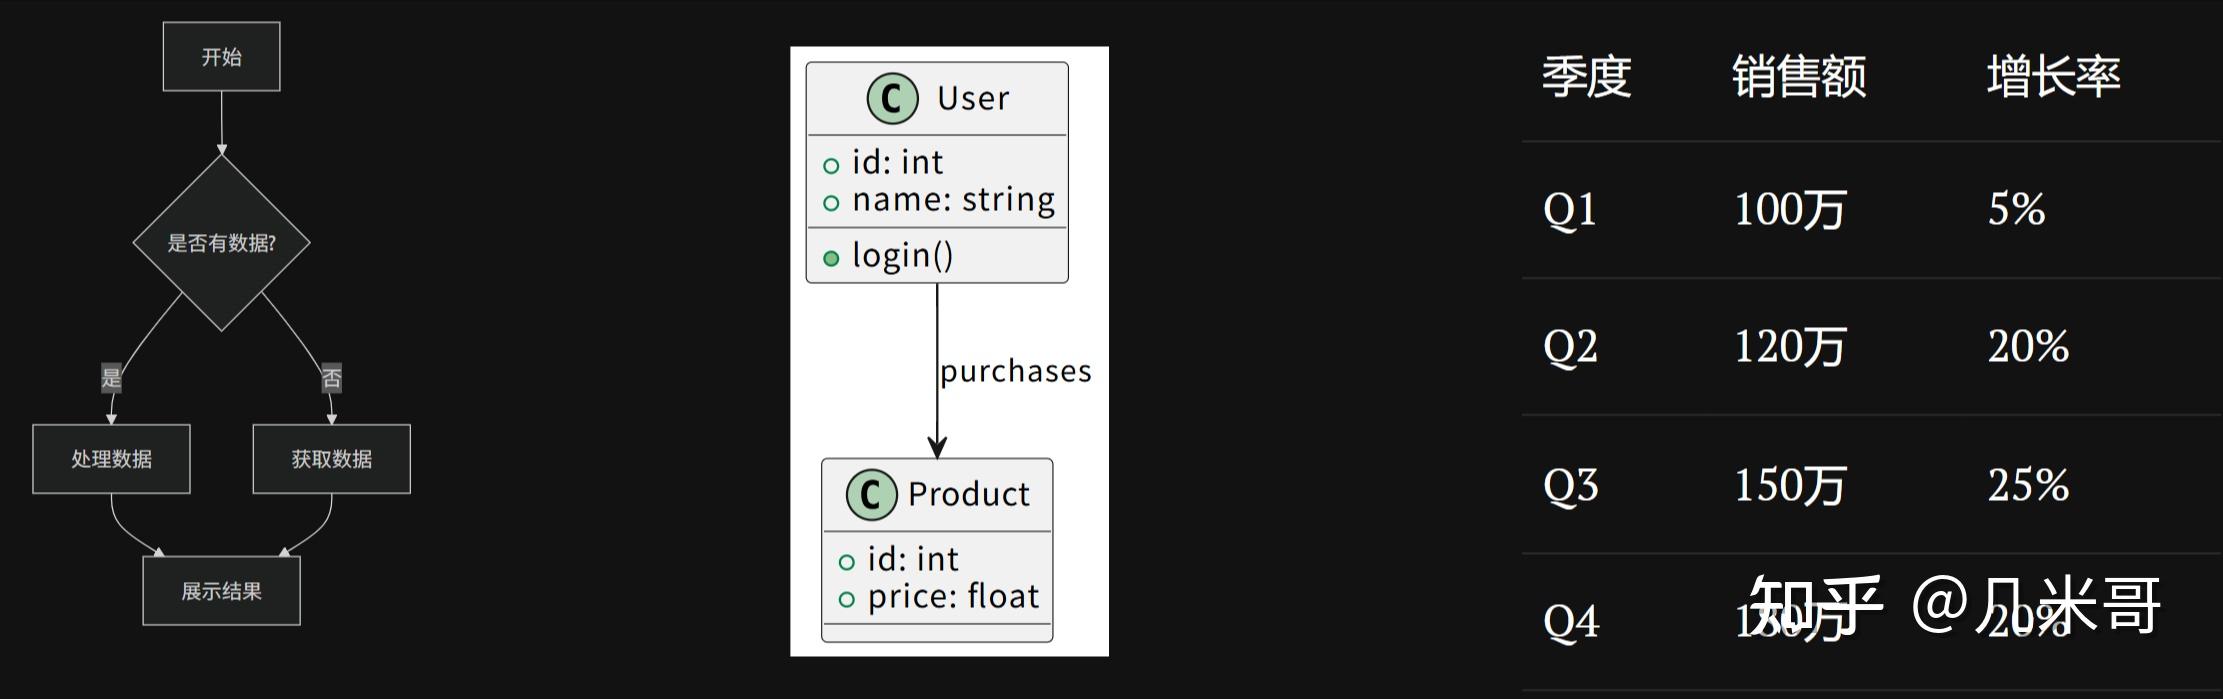Click the 展示结果 node
Screen dimensions: 2223x699
(x=221, y=591)
